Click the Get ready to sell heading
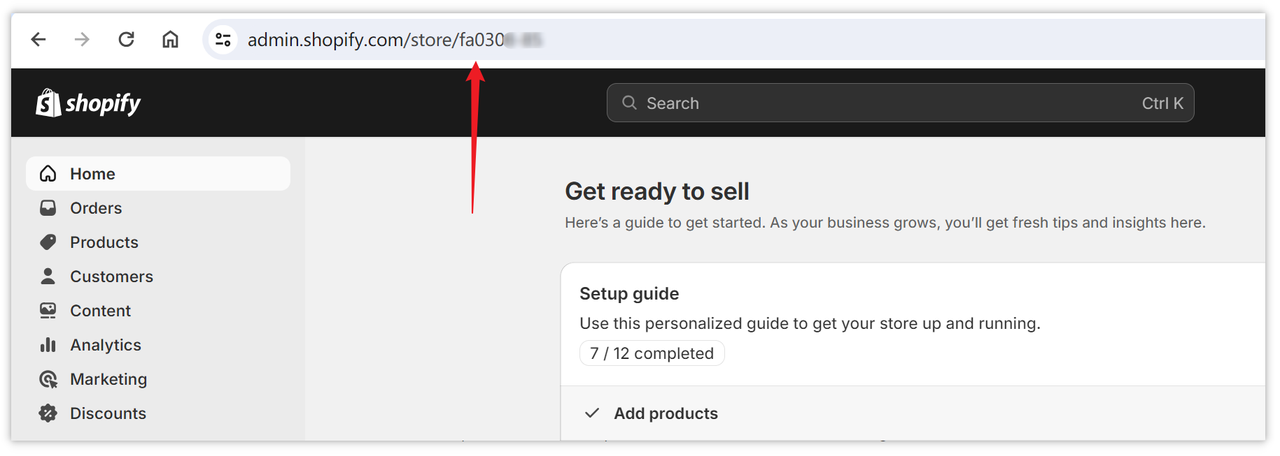1280x456 pixels. tap(657, 191)
